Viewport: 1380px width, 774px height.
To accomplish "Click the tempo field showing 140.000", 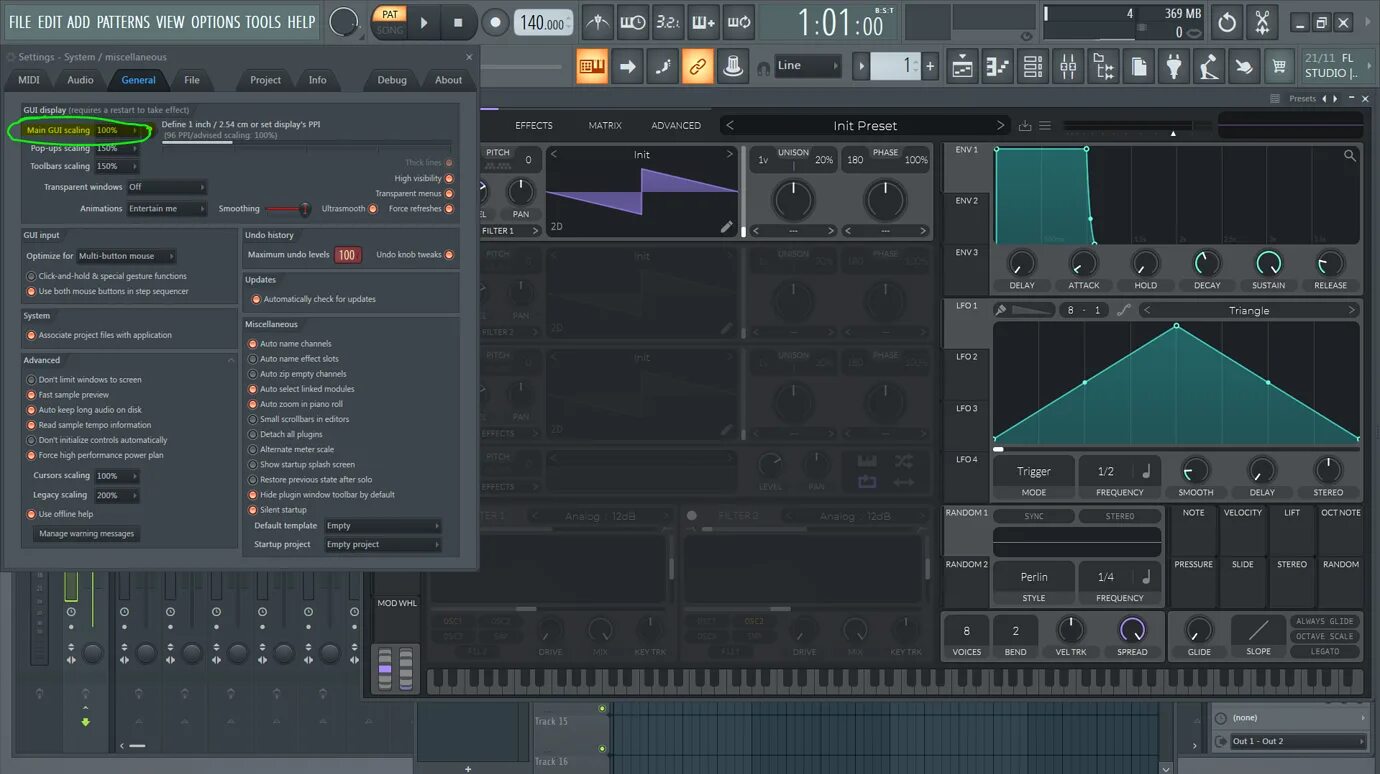I will click(x=544, y=23).
